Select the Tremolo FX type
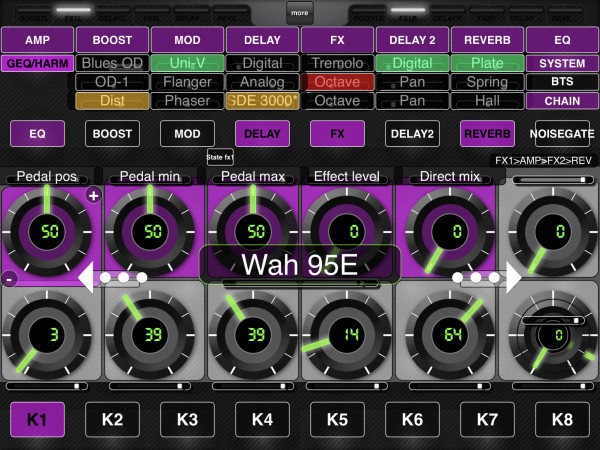Image resolution: width=600 pixels, height=450 pixels. tap(338, 63)
